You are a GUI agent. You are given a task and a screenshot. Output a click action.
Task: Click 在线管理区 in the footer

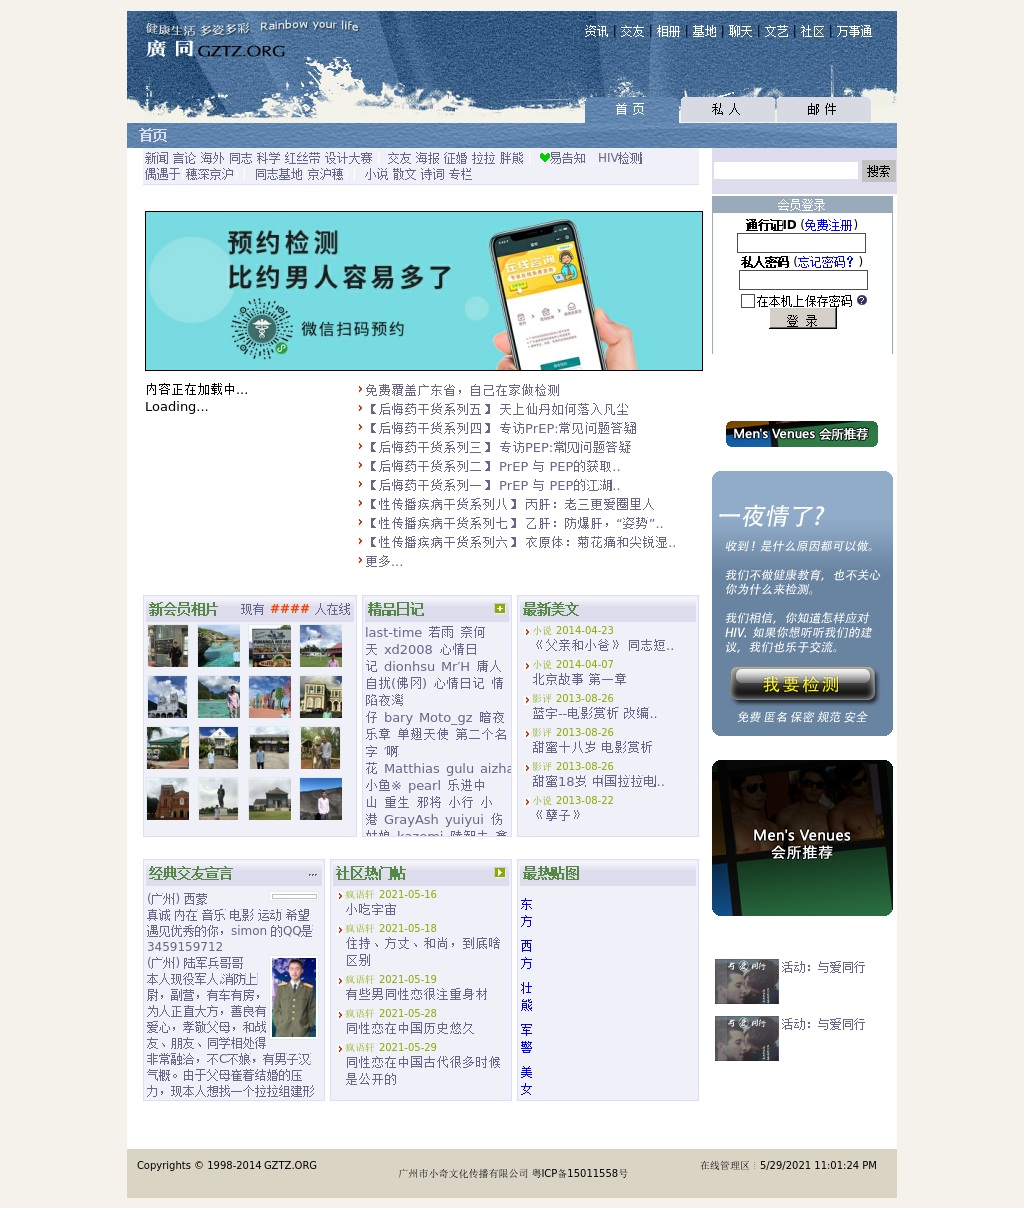(x=725, y=1166)
